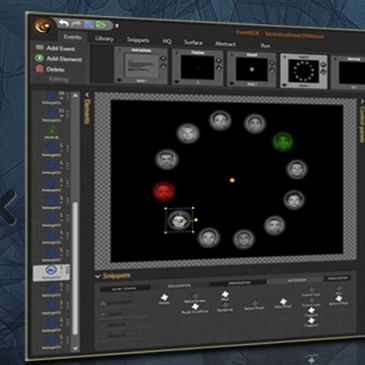Viewport: 365px width, 365px height.
Task: Click the blue Save icon in quick toolbar
Action: pyautogui.click(x=88, y=25)
